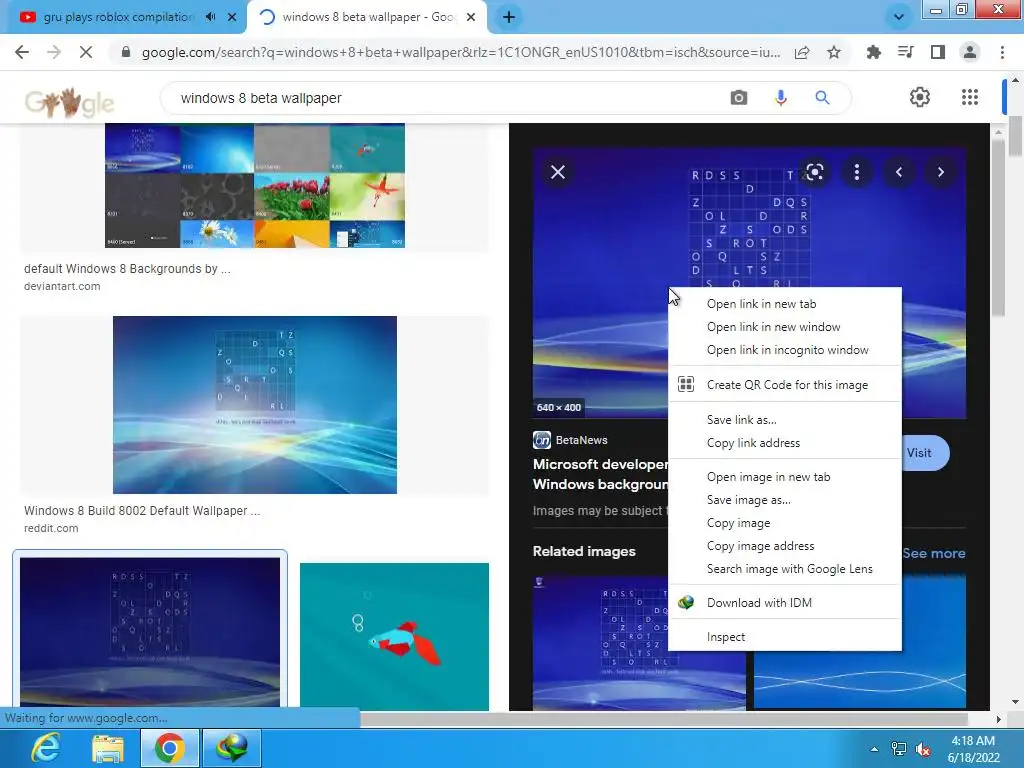Open the Google apps grid
The width and height of the screenshot is (1024, 768).
pos(970,97)
